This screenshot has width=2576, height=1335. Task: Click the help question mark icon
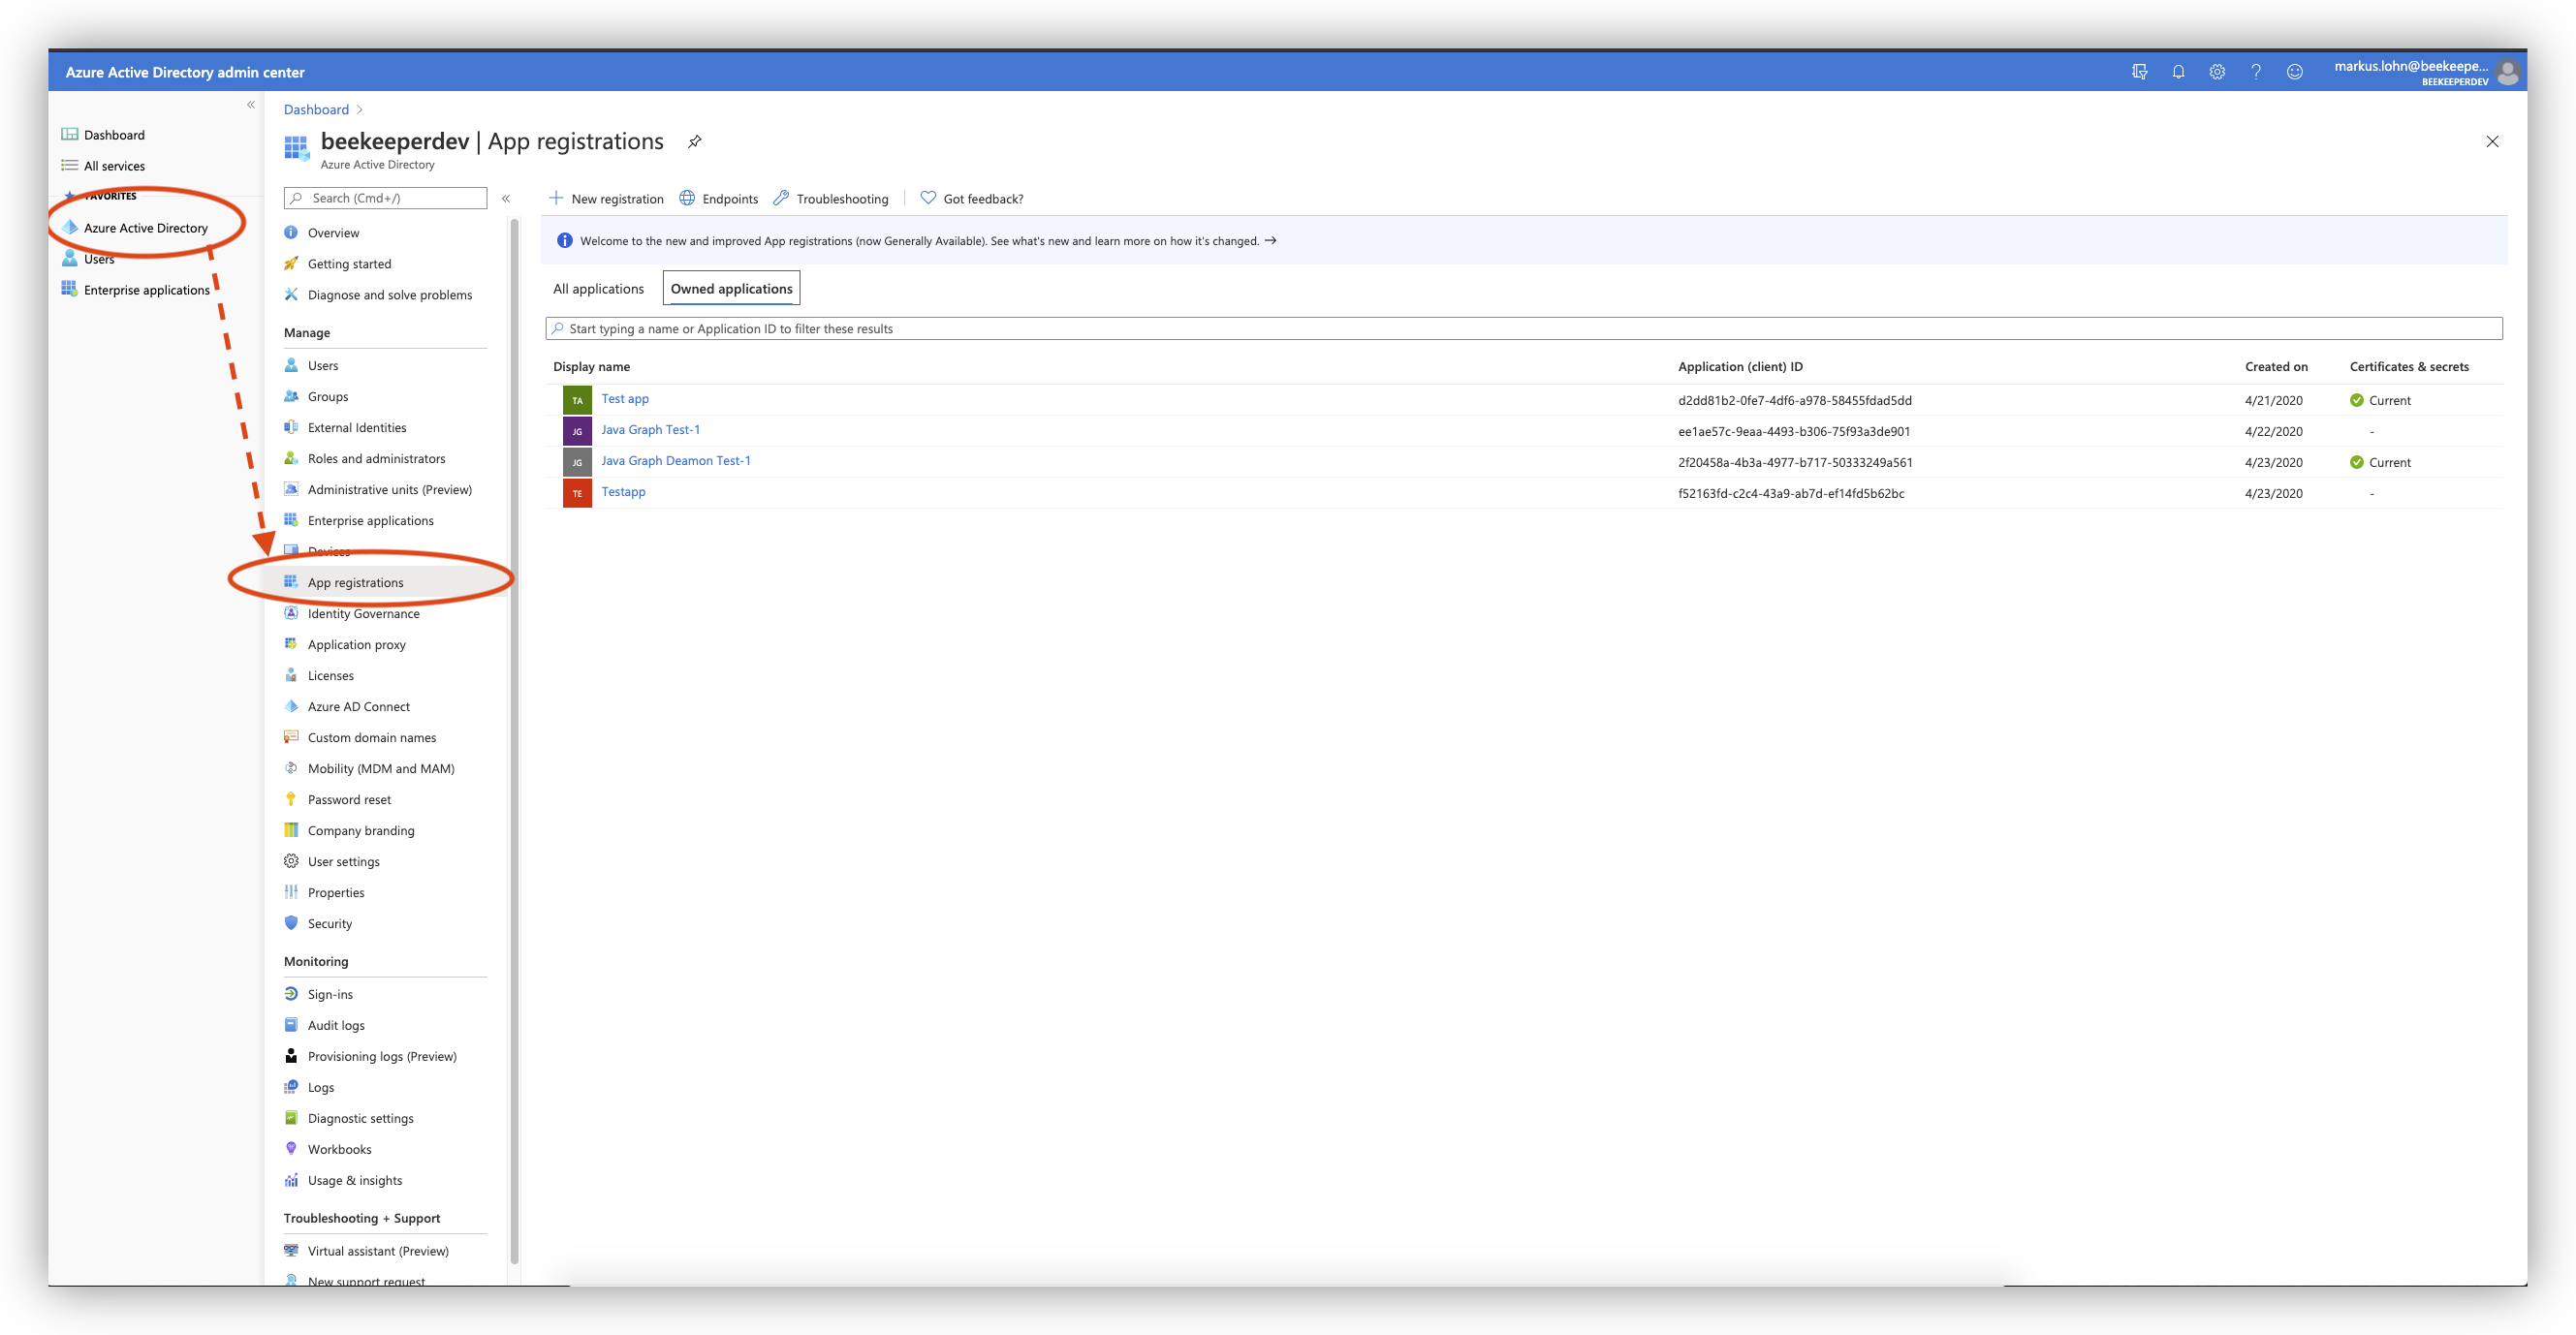coord(2255,72)
